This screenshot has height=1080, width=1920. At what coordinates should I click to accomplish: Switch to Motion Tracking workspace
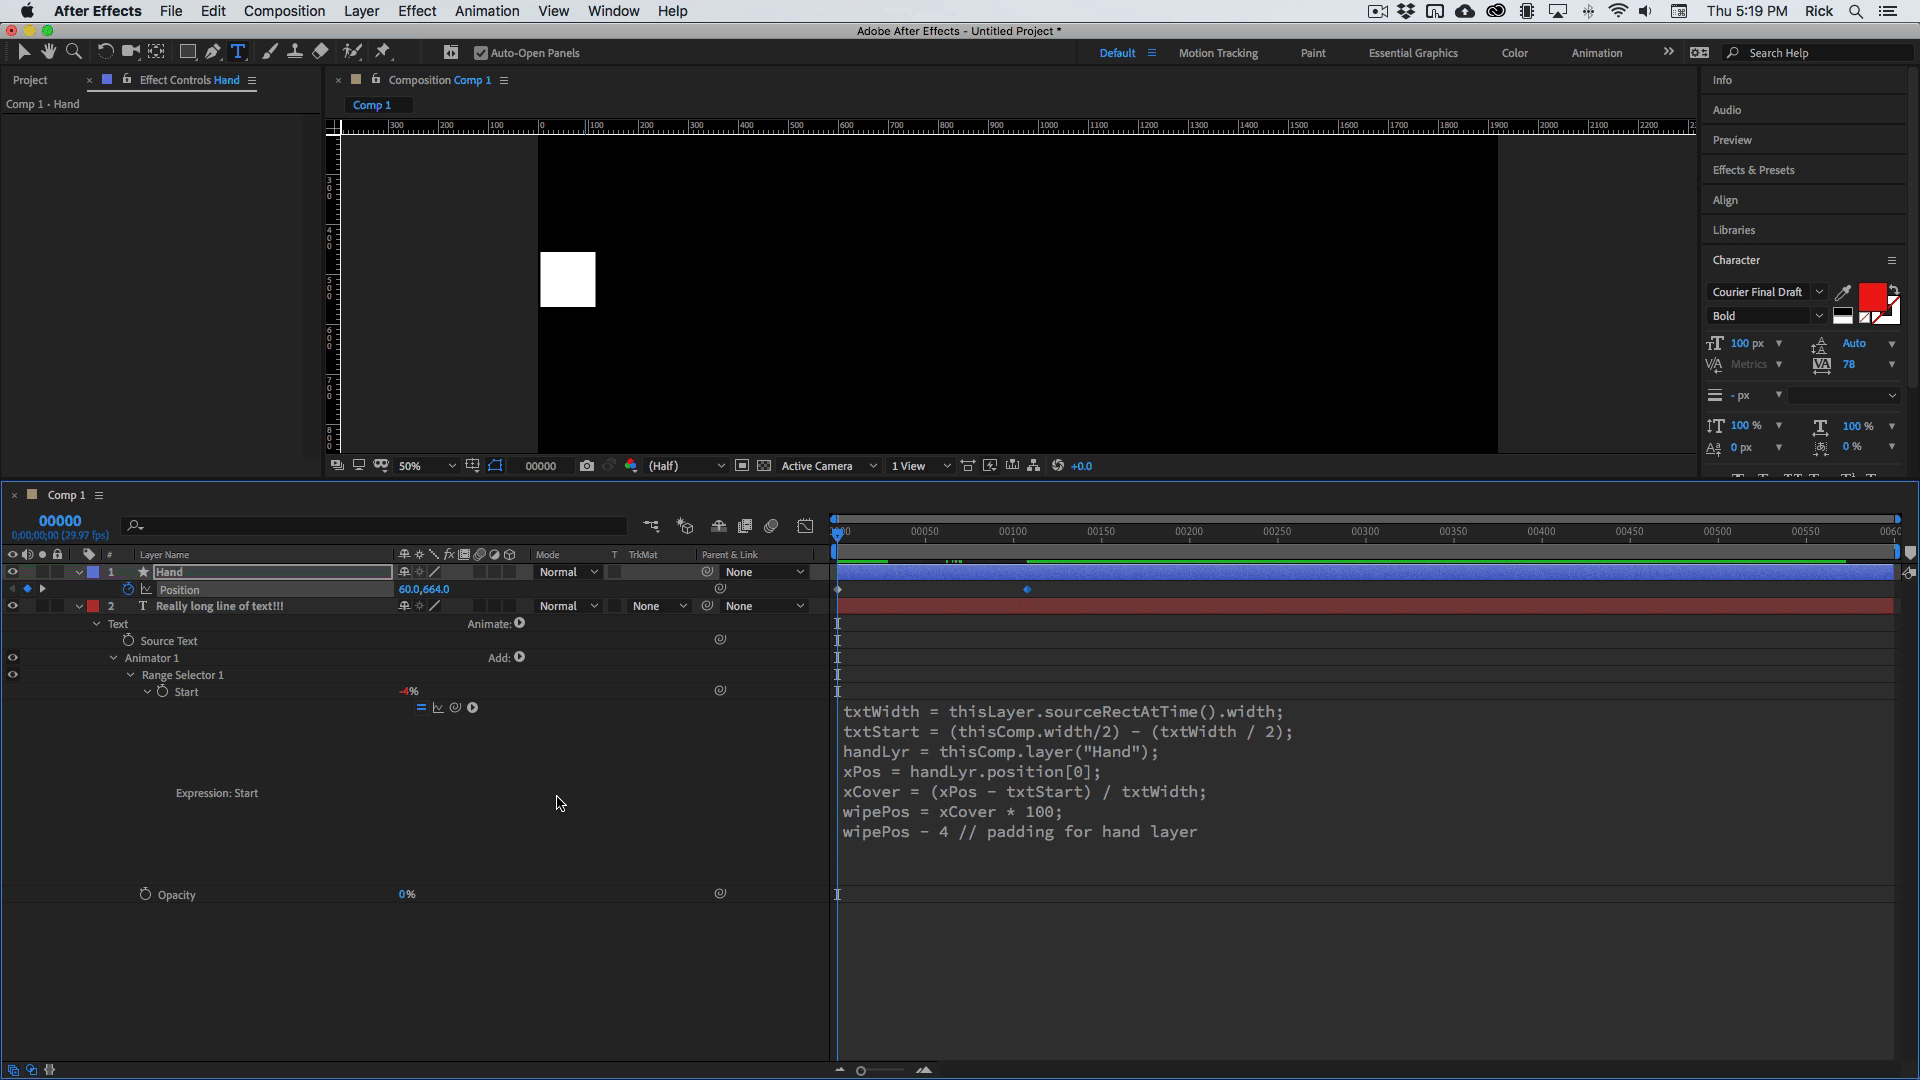(x=1217, y=53)
